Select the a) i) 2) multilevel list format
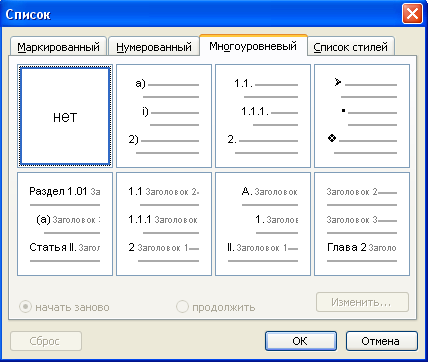 tap(164, 116)
